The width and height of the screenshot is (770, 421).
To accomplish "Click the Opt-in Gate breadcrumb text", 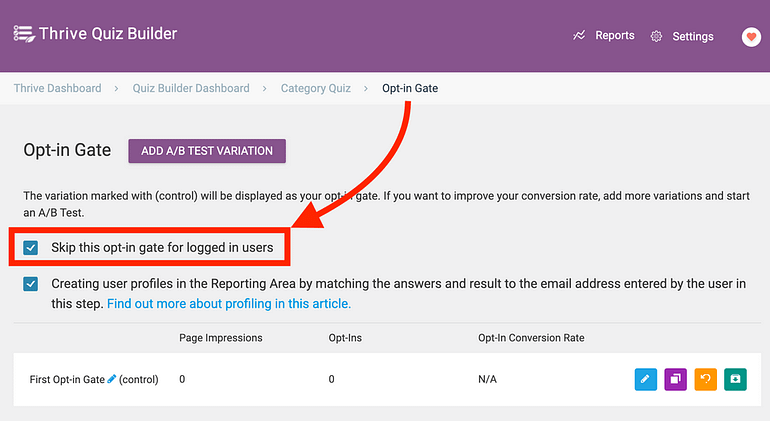I will [x=410, y=88].
